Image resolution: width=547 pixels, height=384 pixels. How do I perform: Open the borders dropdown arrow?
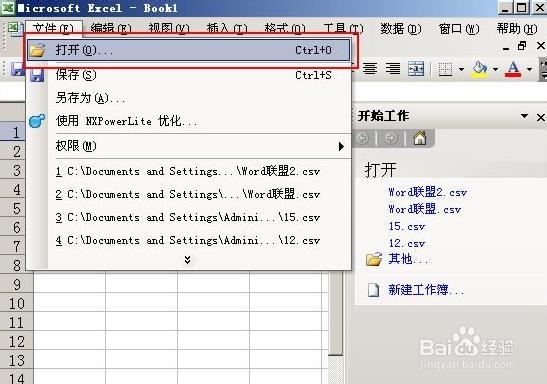pyautogui.click(x=461, y=69)
